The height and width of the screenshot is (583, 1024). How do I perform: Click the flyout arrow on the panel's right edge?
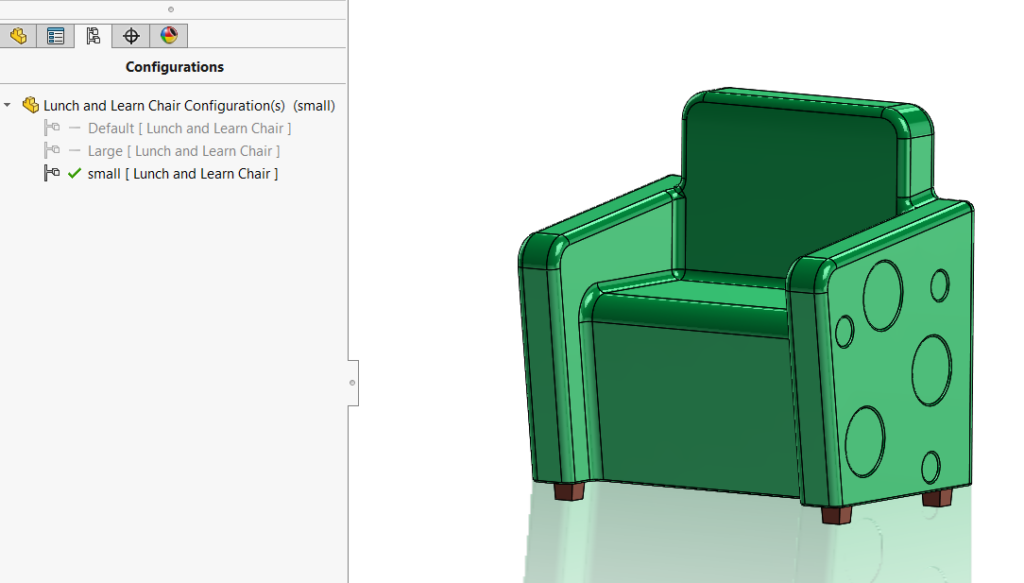[352, 380]
